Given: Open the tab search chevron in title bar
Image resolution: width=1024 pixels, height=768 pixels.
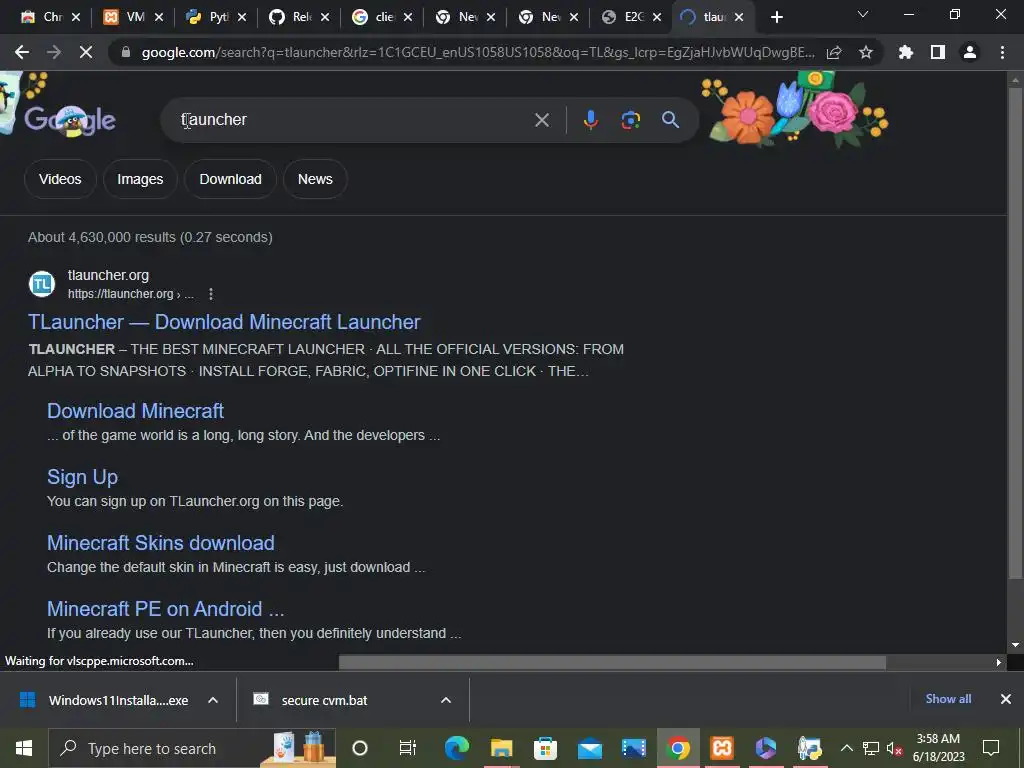Looking at the screenshot, I should tap(863, 14).
